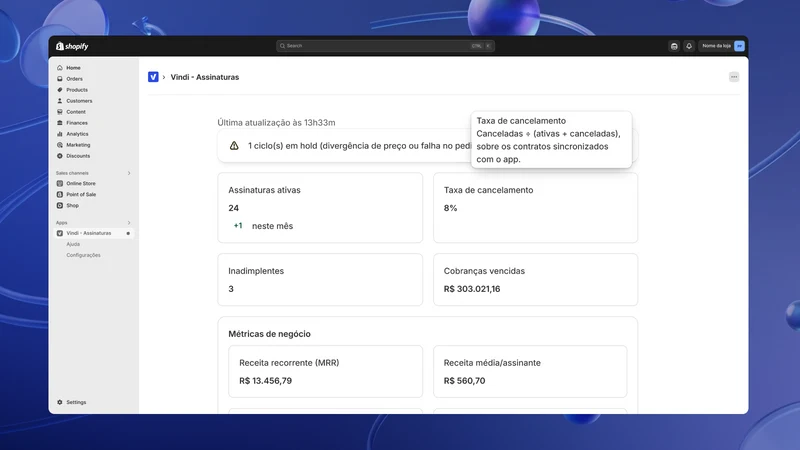Click the R$ 560,70 value
Screen dimensions: 800x450
[464, 381]
